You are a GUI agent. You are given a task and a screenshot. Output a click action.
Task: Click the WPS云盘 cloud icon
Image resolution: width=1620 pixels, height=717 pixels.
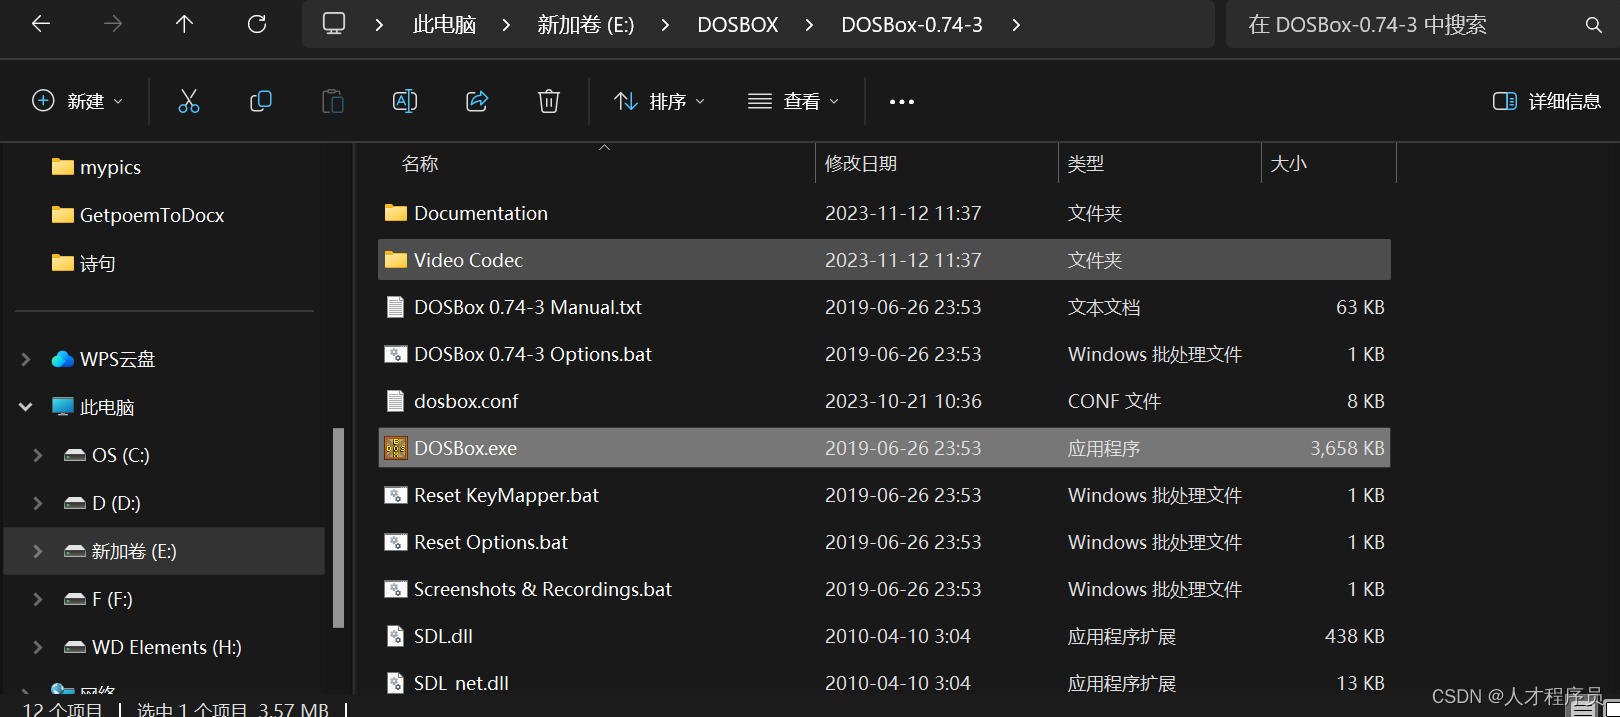[x=63, y=359]
